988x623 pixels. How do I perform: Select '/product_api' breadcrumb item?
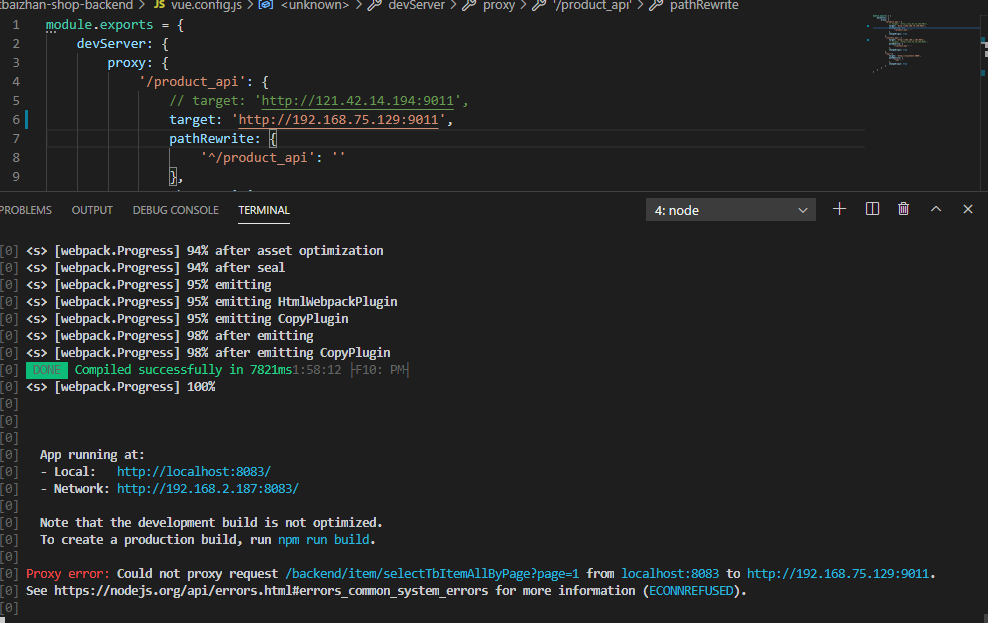click(x=592, y=6)
